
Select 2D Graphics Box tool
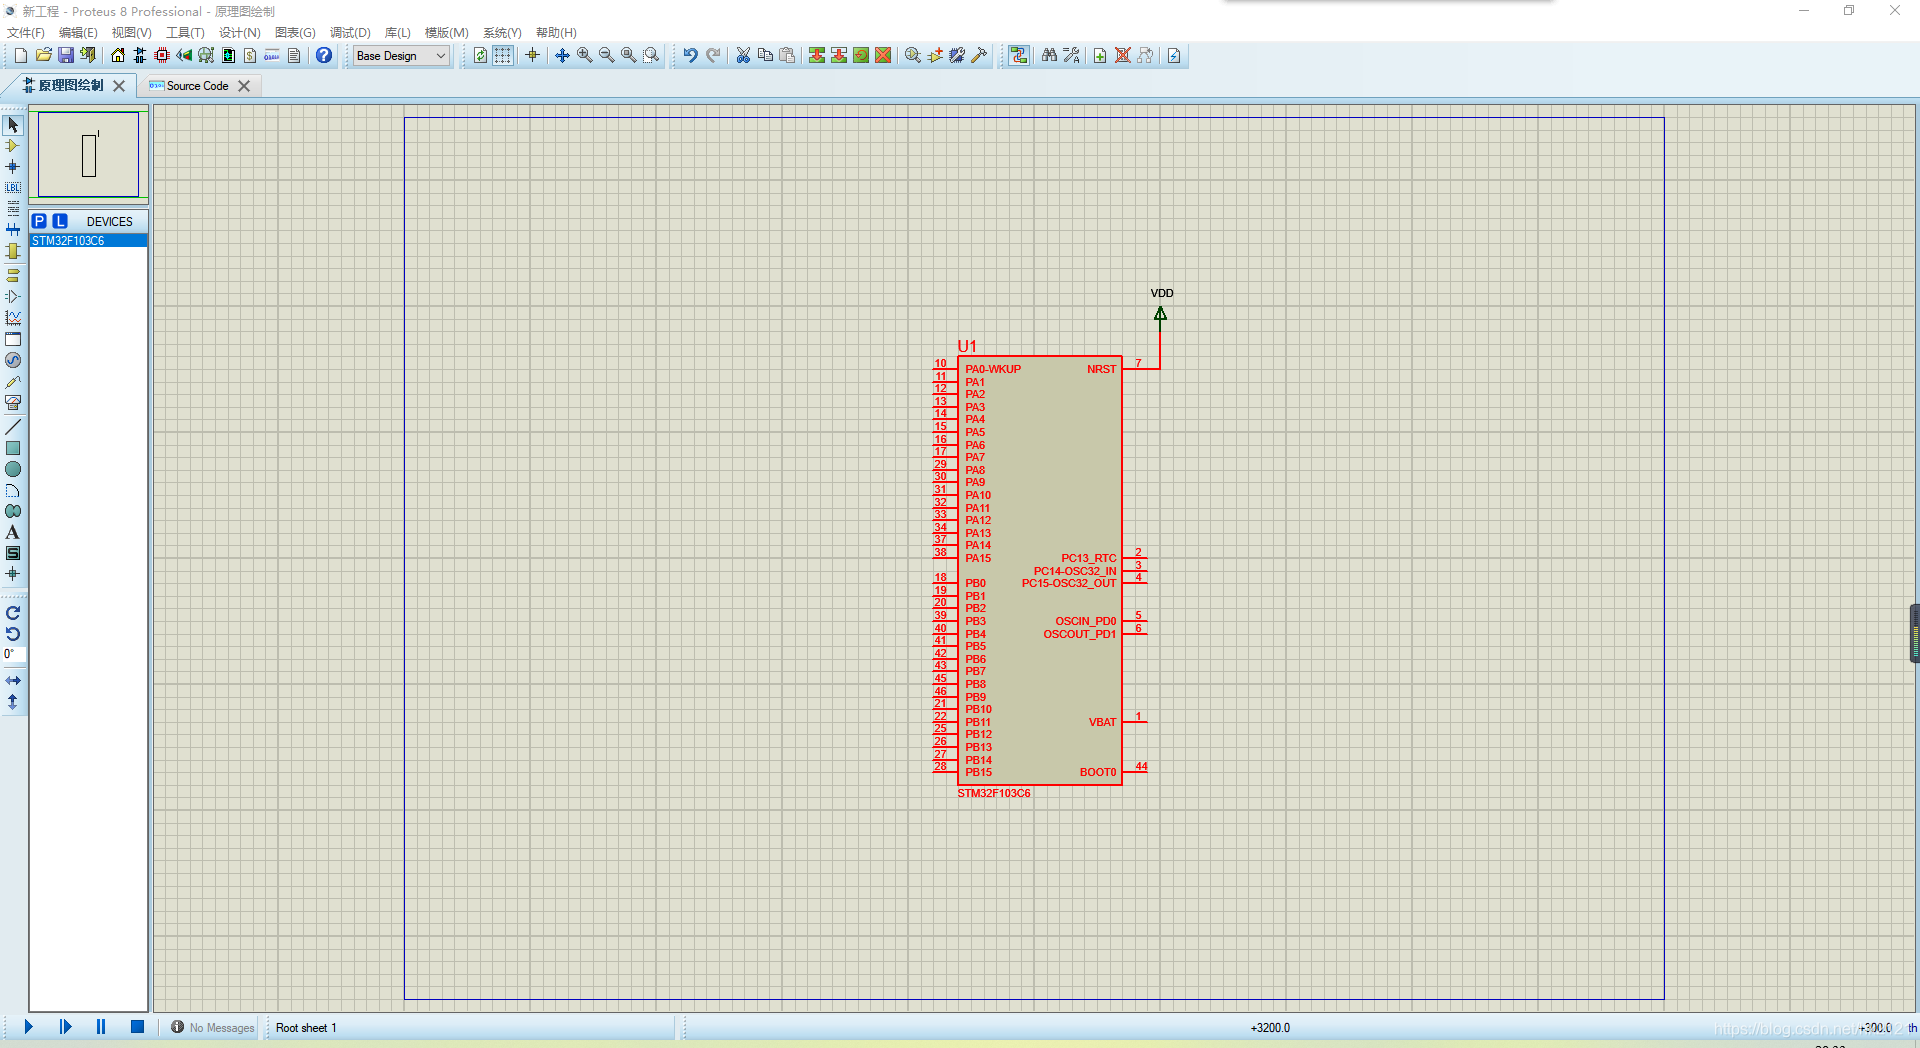click(x=13, y=448)
